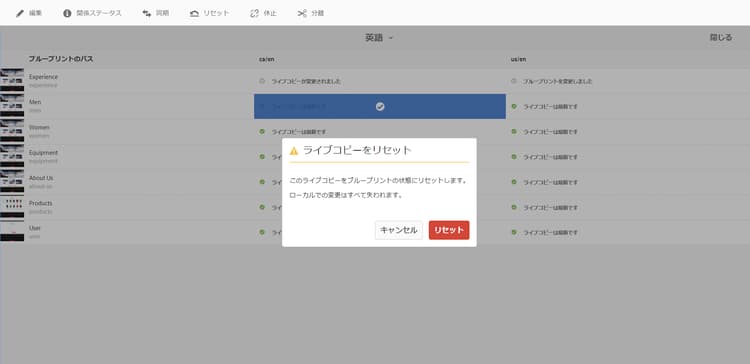This screenshot has height=364, width=750.
Task: Click ブループリントを変更しました status in Experience row
Action: (x=558, y=81)
